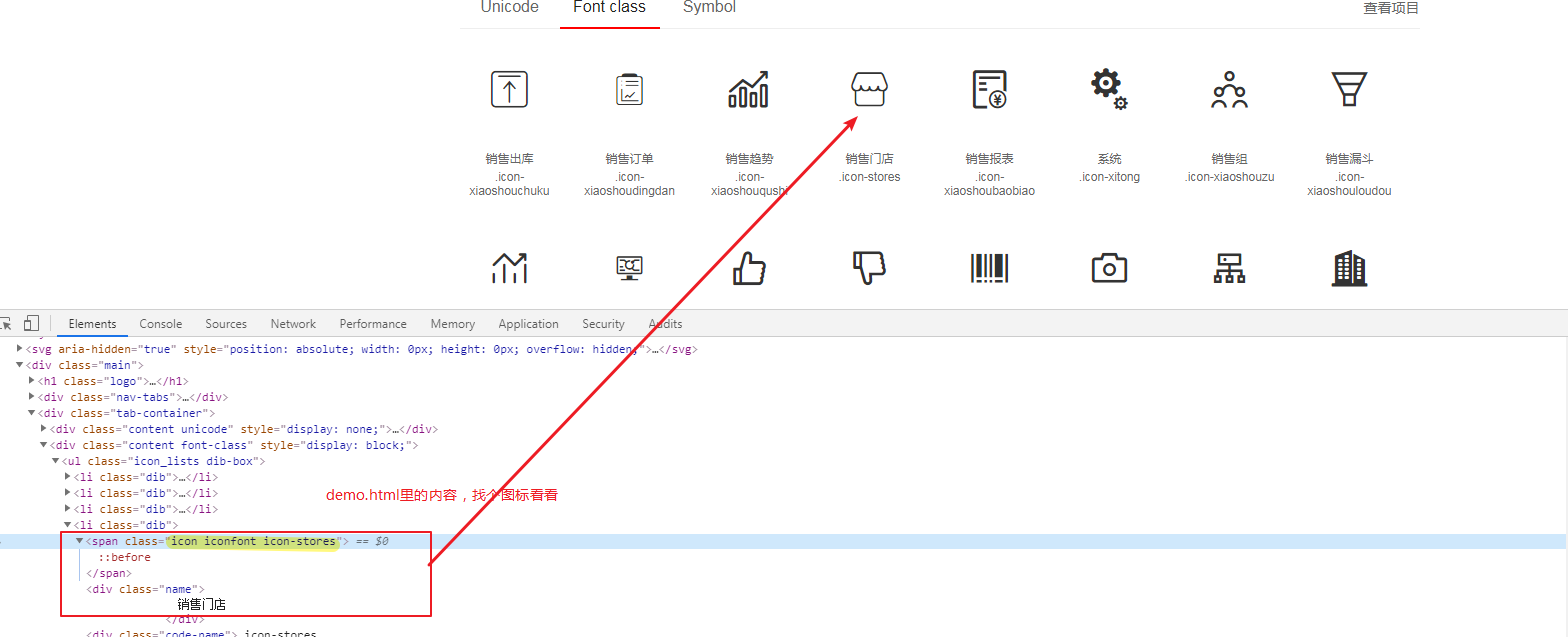1568x637 pixels.
Task: Open the DevTools Console tab
Action: point(161,324)
